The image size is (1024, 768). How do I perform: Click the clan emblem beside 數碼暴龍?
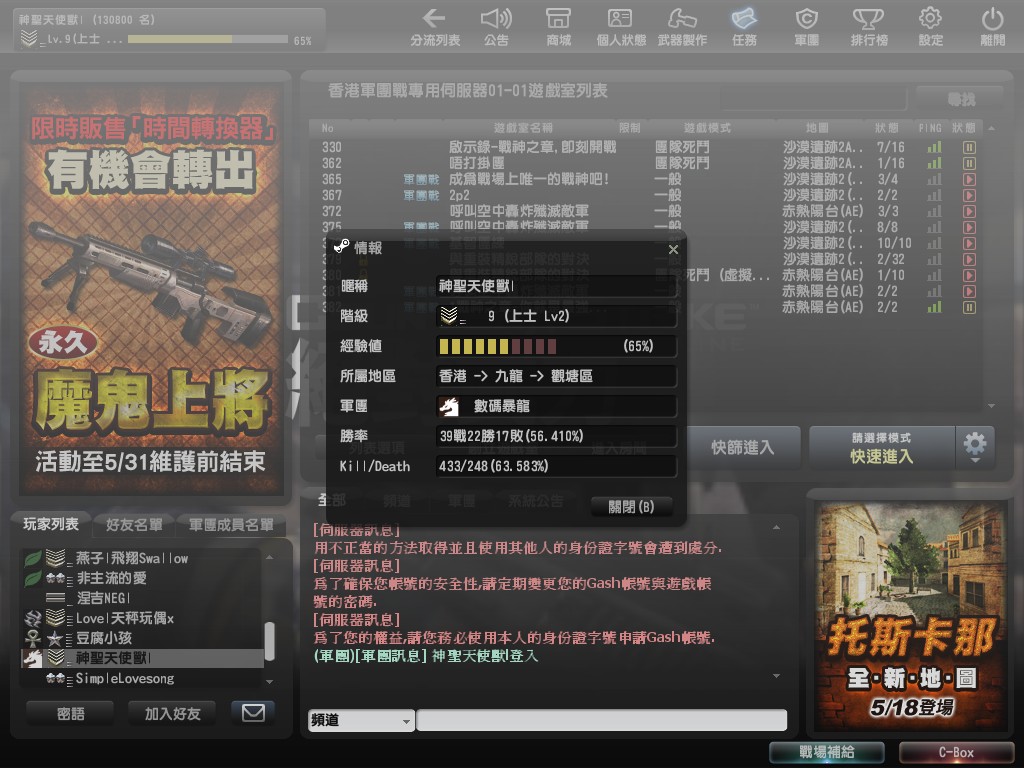[449, 406]
